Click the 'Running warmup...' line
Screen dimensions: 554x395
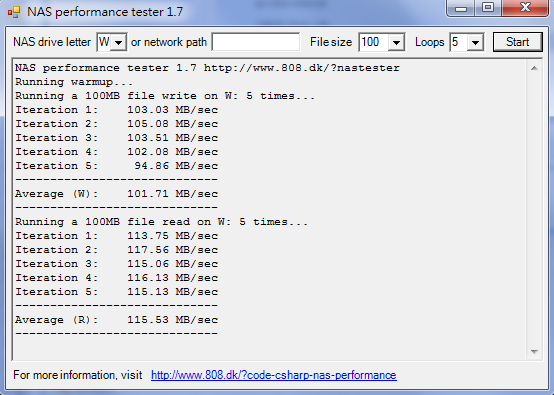pyautogui.click(x=74, y=82)
